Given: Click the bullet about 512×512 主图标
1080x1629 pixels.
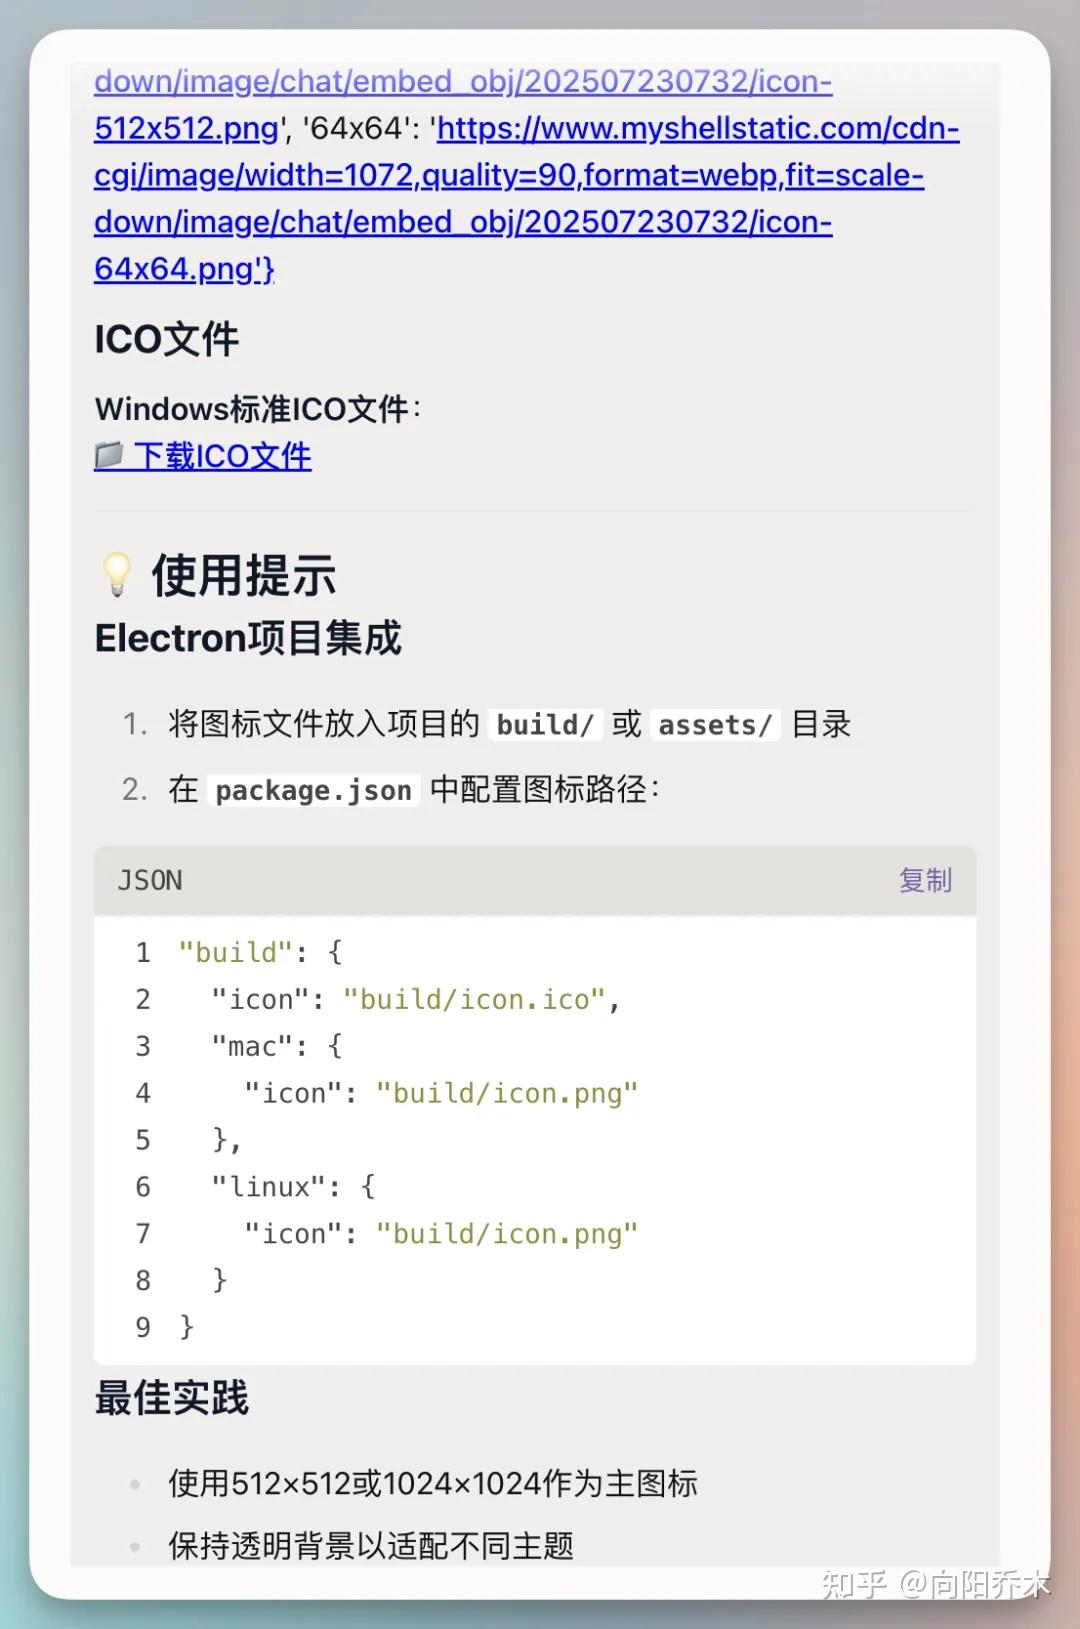Looking at the screenshot, I should 432,1483.
